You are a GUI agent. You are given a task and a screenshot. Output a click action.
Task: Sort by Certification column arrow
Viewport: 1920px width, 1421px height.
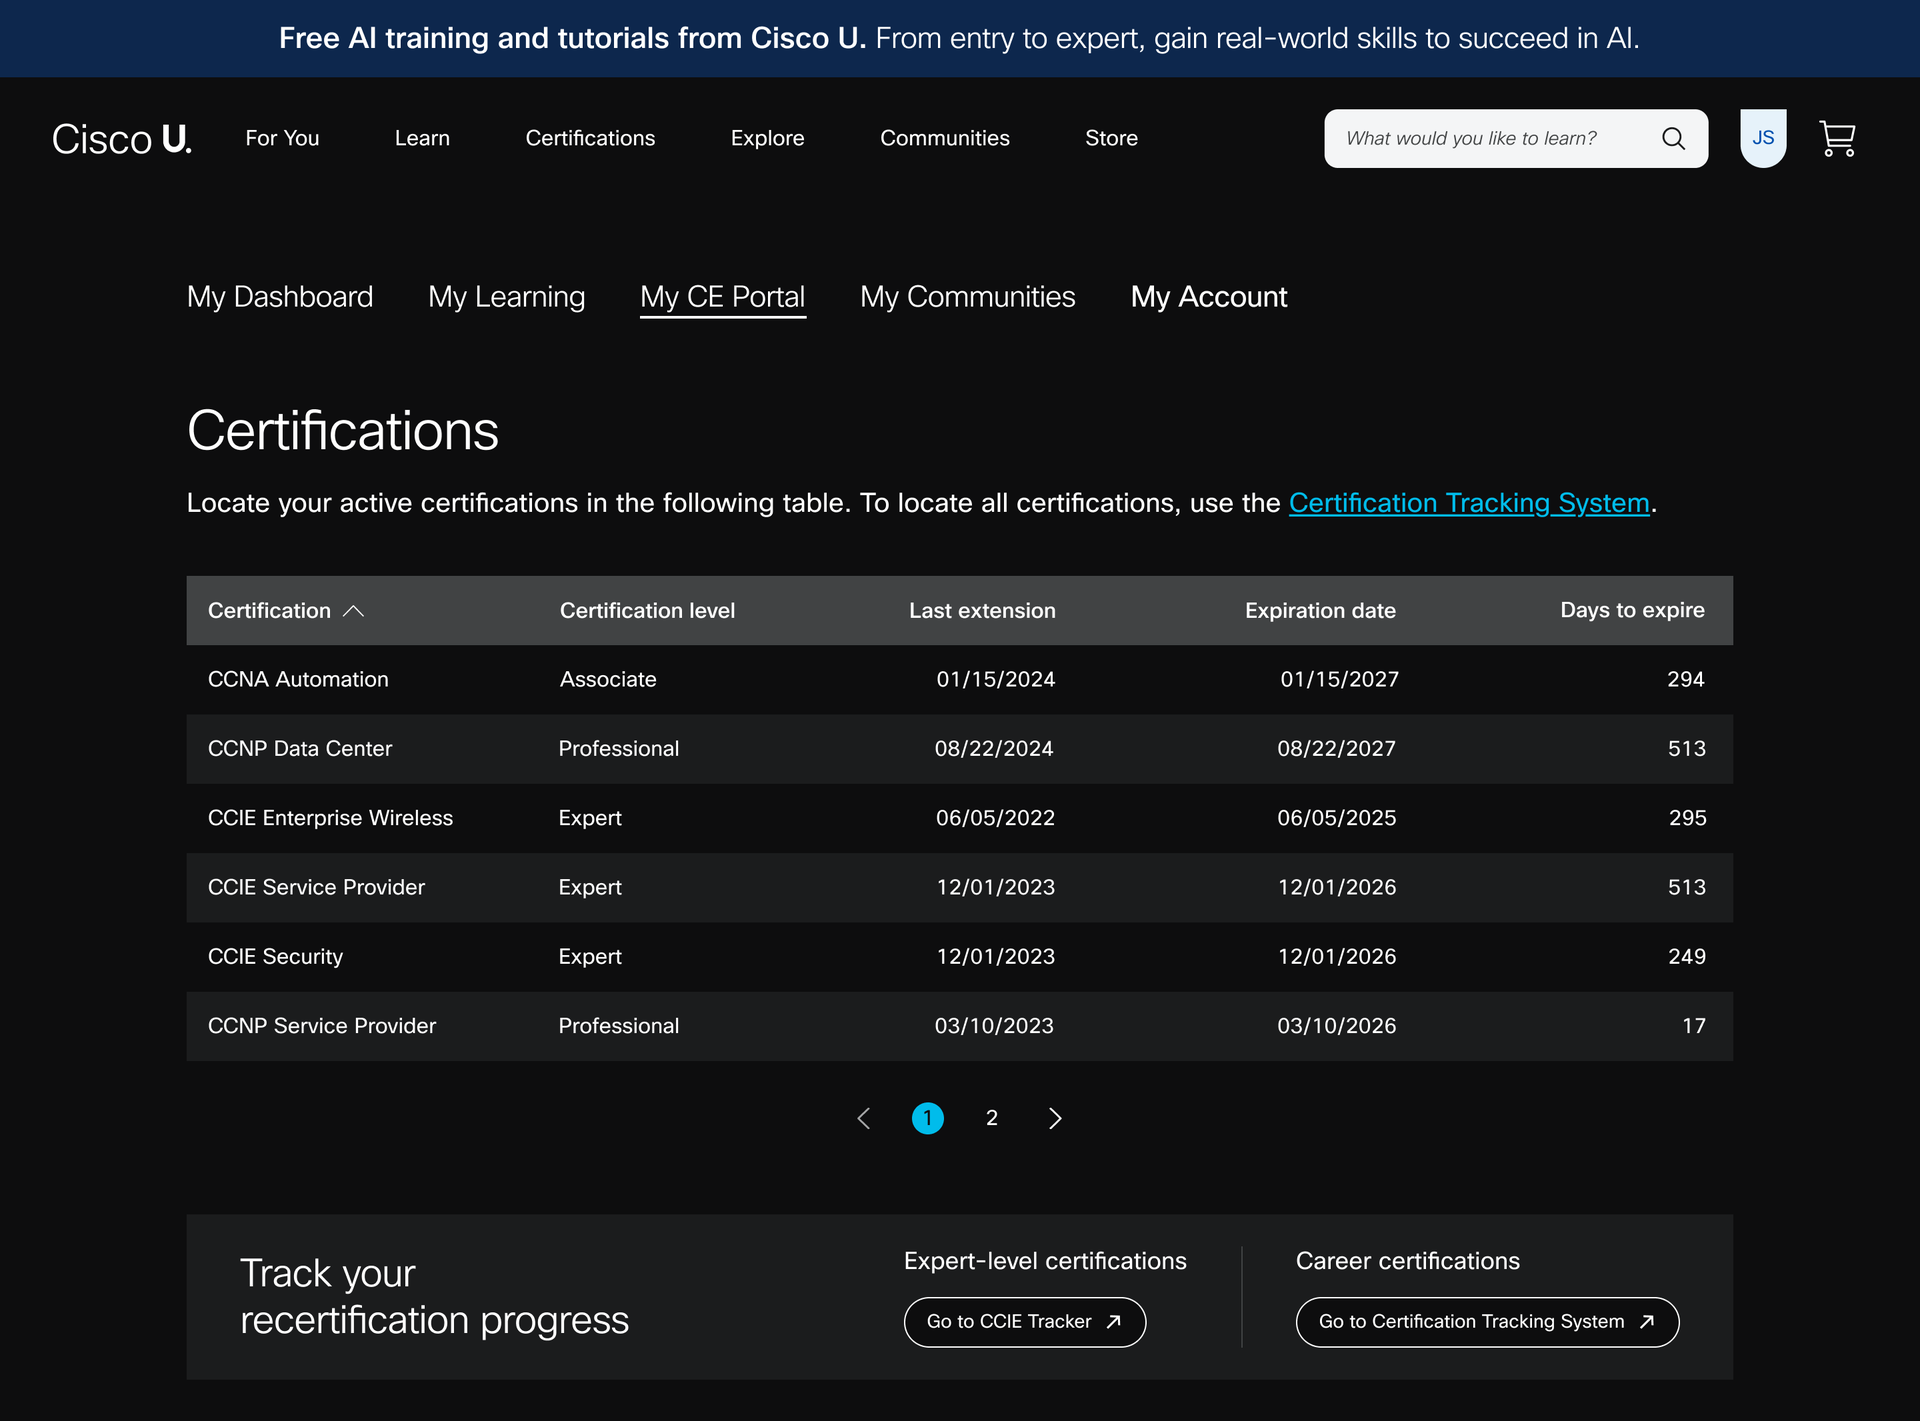[353, 611]
